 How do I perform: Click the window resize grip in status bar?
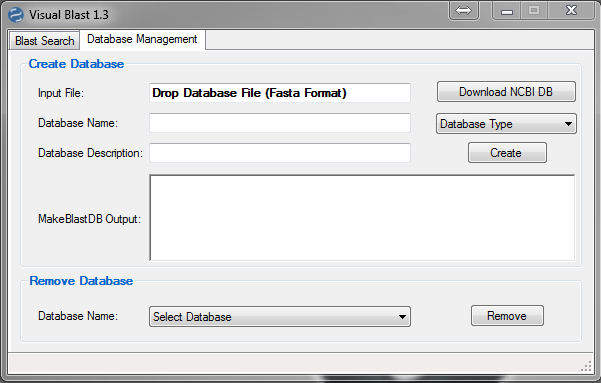pyautogui.click(x=586, y=366)
